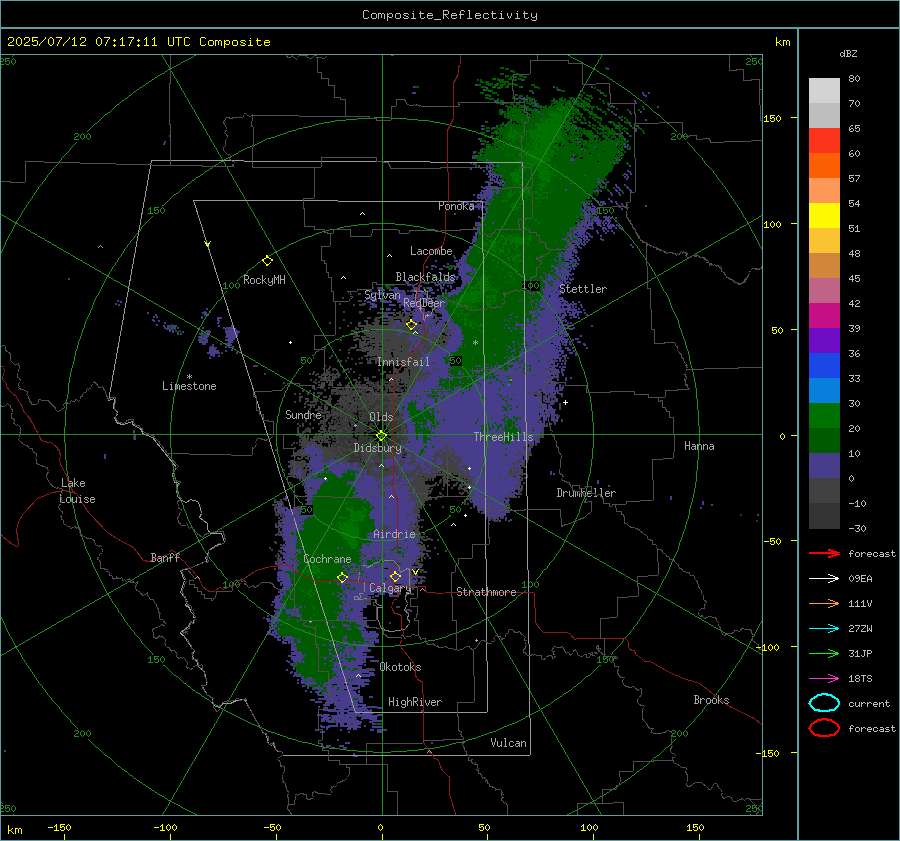This screenshot has height=841, width=900.
Task: Click the Blackfalds city label
Action: coord(425,277)
